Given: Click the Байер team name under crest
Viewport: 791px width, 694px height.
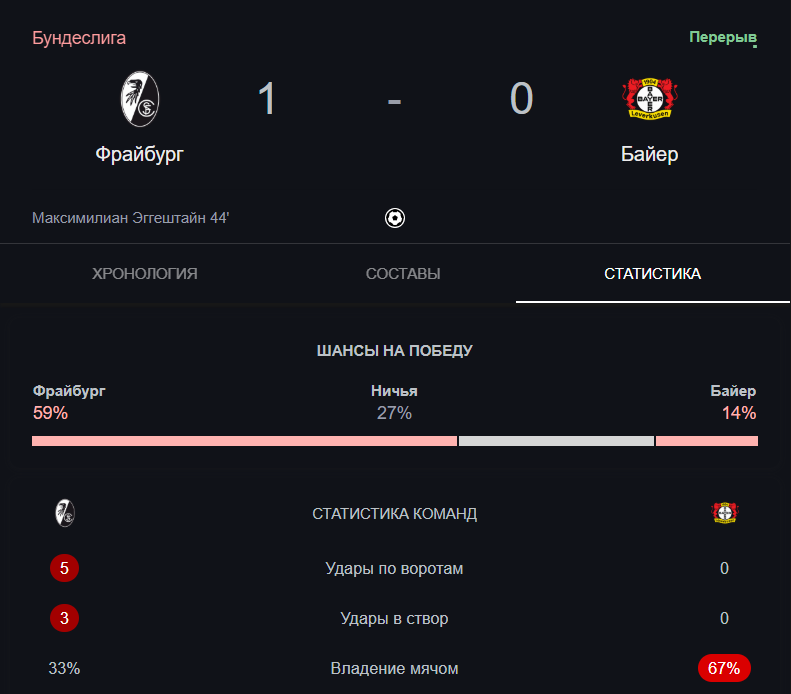Looking at the screenshot, I should point(649,154).
